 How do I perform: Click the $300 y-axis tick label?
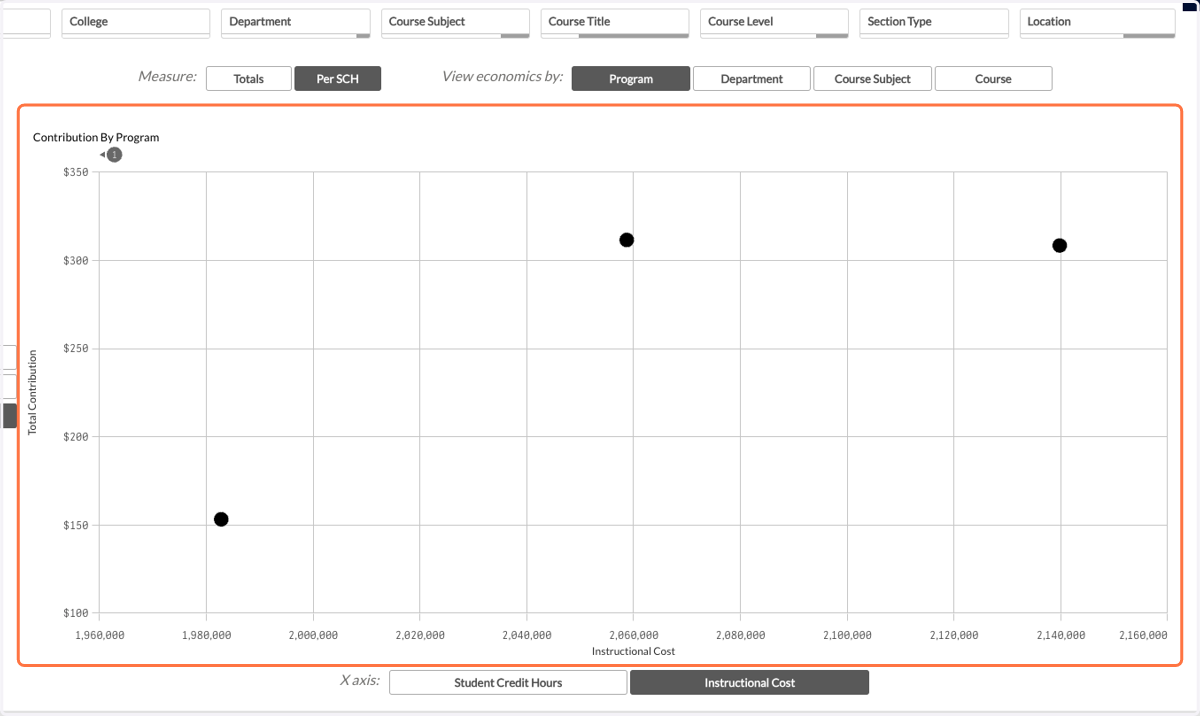pos(77,260)
